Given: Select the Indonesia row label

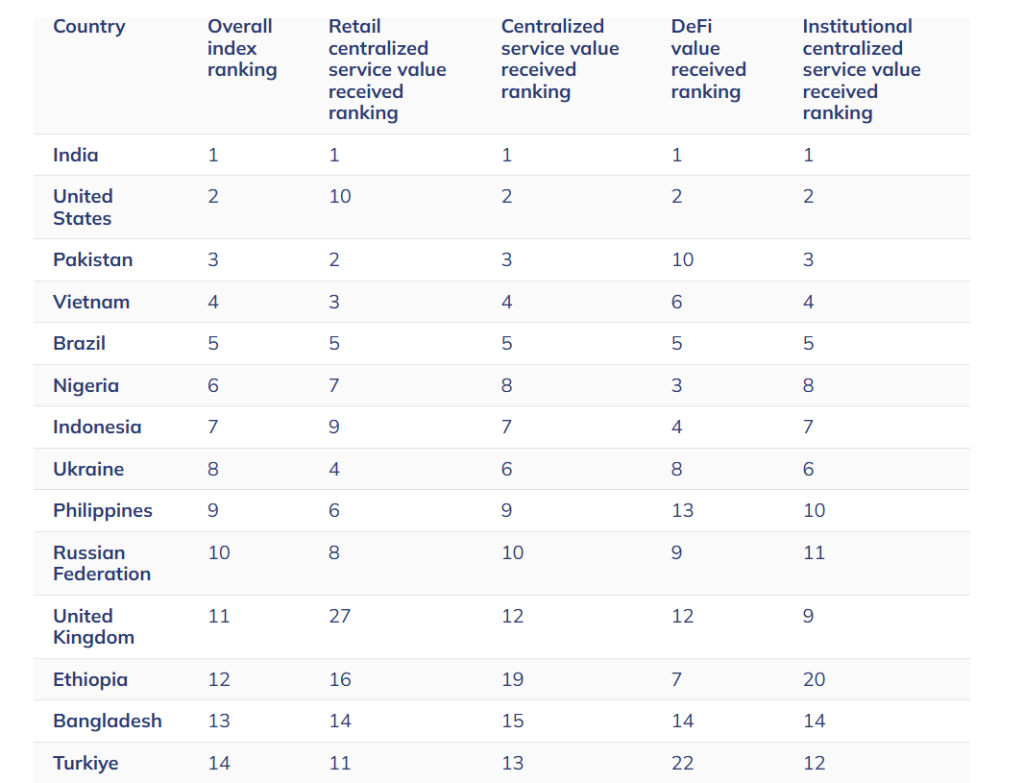Looking at the screenshot, I should [x=97, y=427].
